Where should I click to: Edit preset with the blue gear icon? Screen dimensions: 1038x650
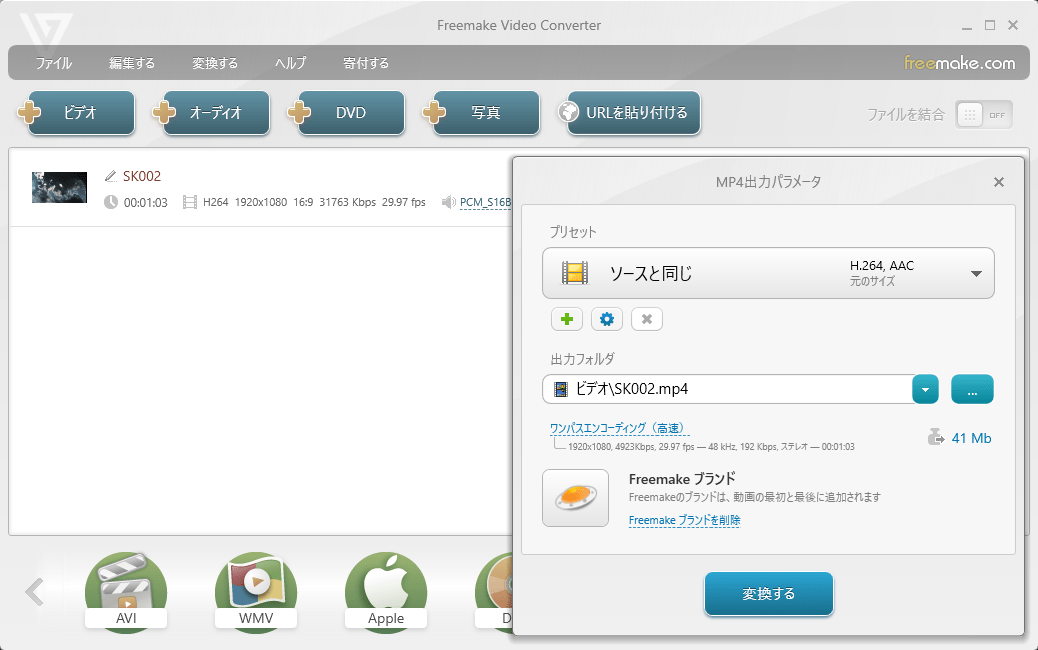click(x=606, y=319)
